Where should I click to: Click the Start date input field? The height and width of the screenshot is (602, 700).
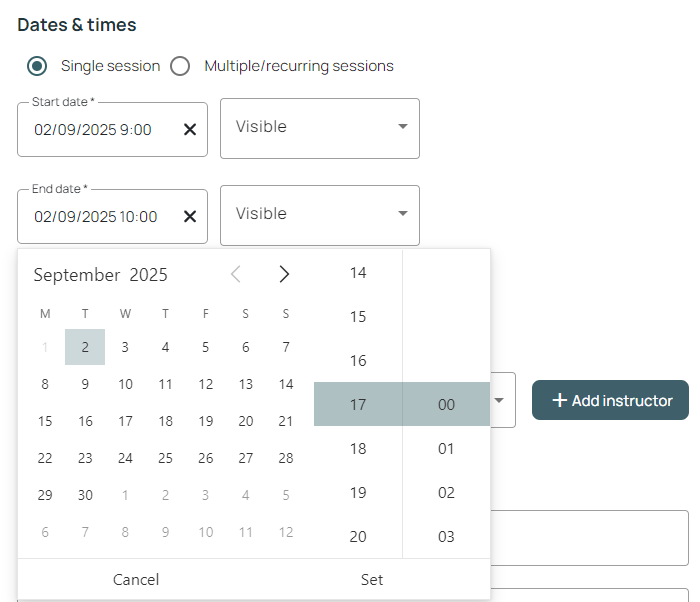tap(100, 130)
